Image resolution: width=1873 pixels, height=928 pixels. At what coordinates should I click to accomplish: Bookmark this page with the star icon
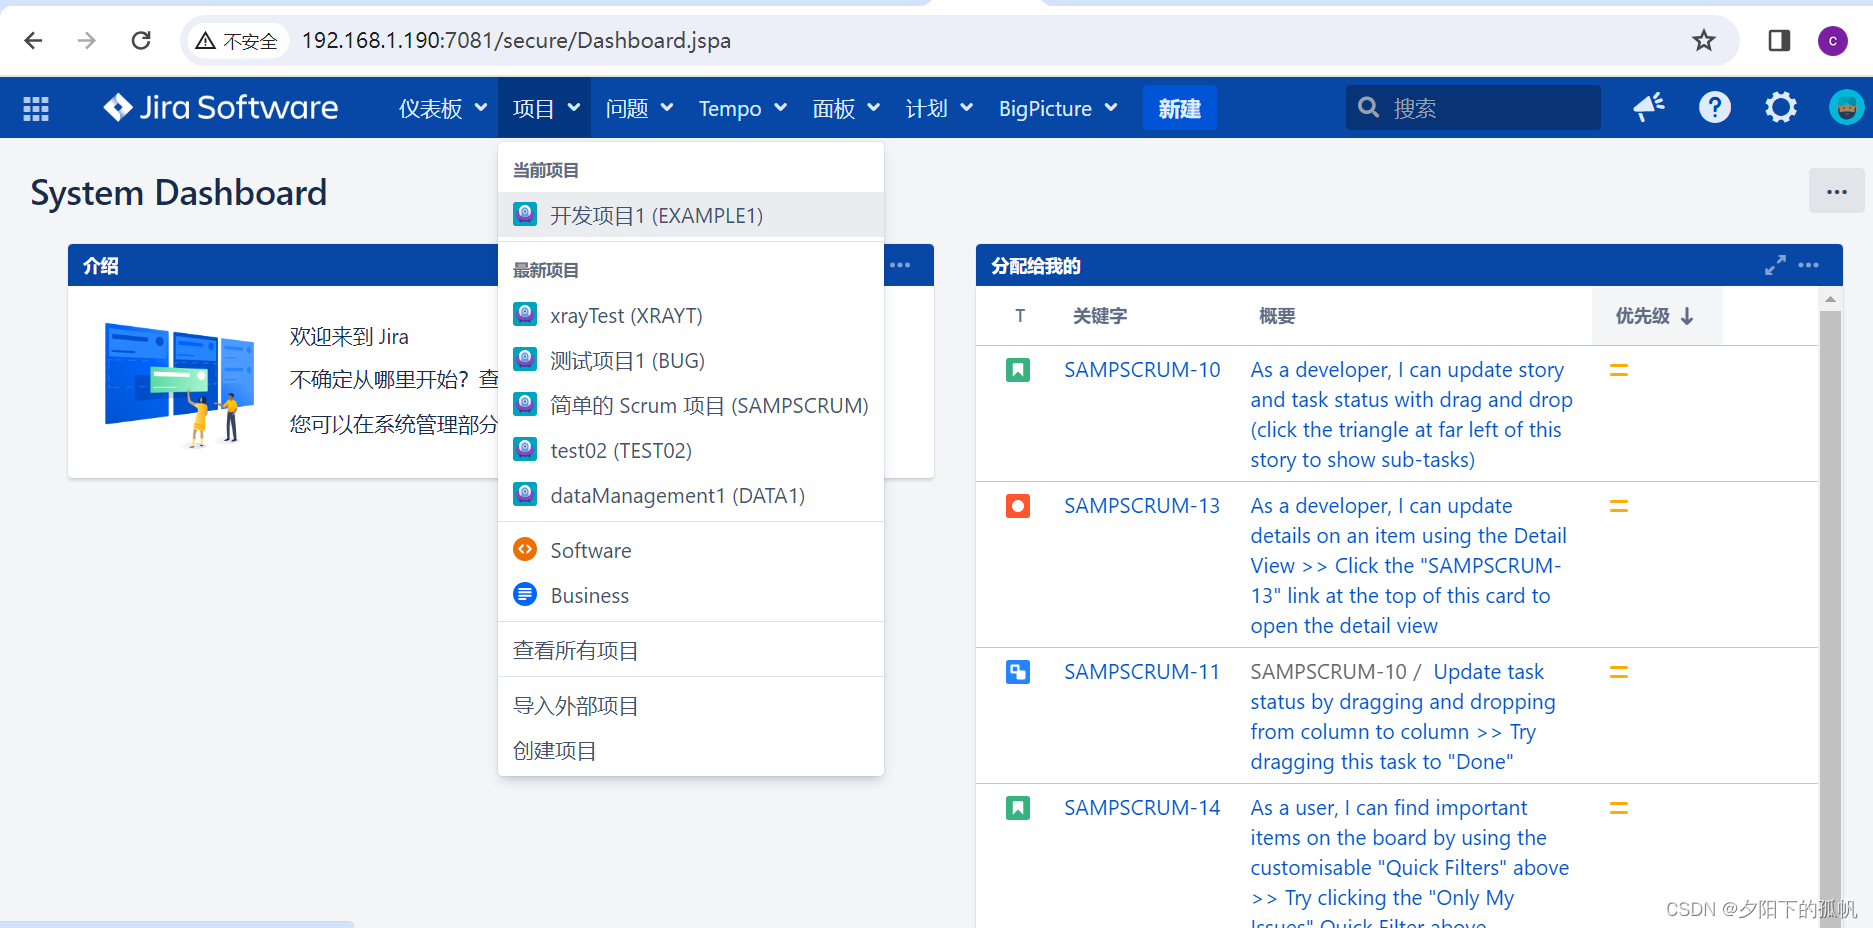[x=1704, y=40]
